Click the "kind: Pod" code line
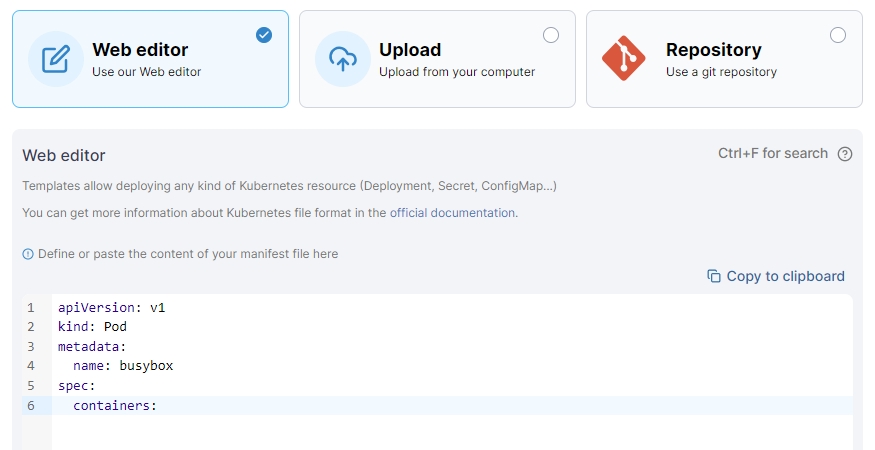This screenshot has height=450, width=875. [x=92, y=327]
